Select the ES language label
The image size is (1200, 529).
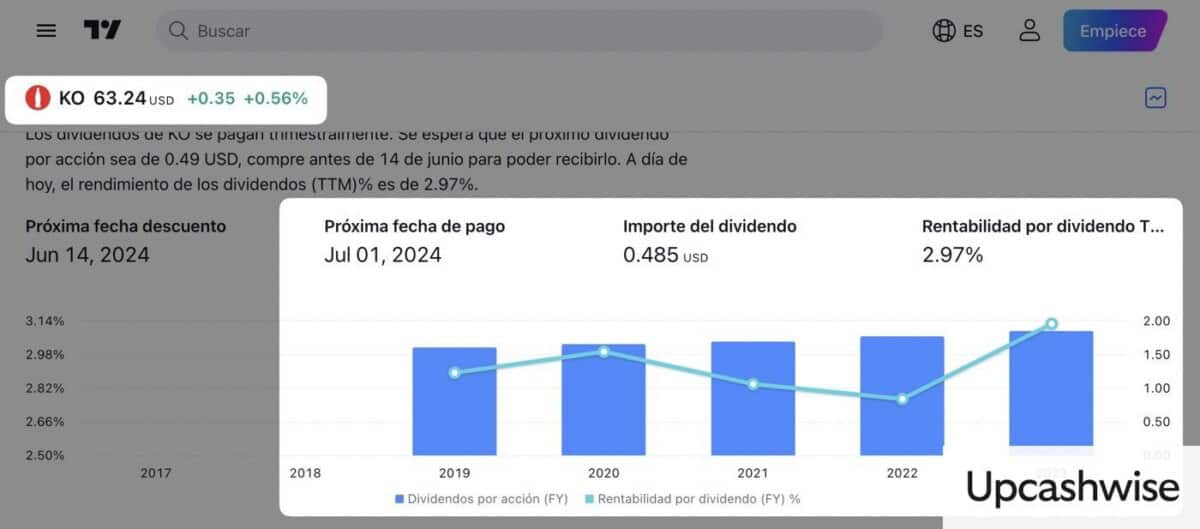pos(973,31)
